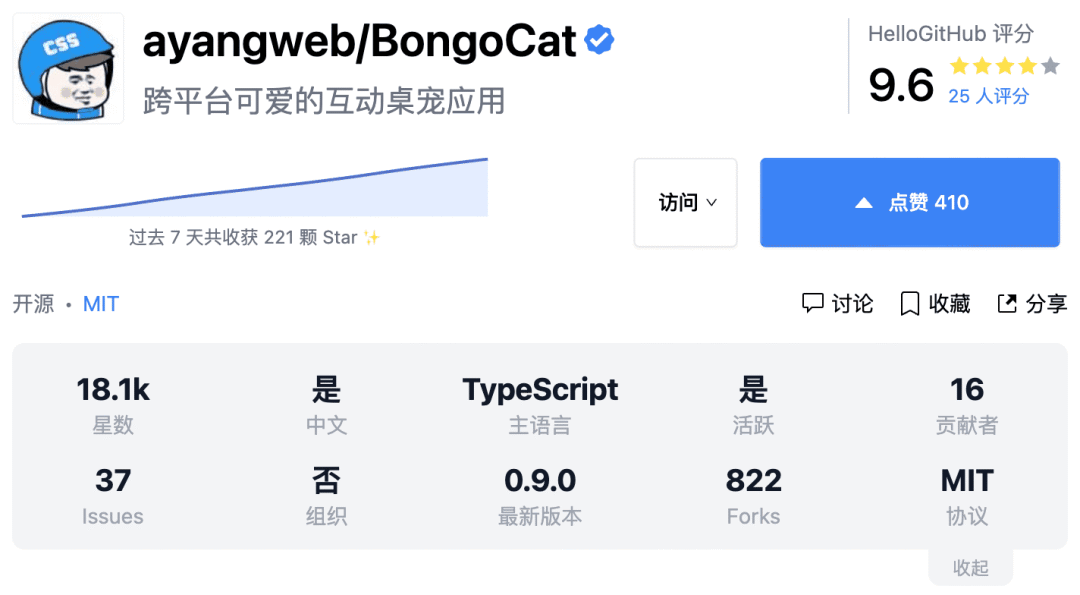The width and height of the screenshot is (1080, 595).
Task: Click the 9.6 rating score
Action: 901,85
